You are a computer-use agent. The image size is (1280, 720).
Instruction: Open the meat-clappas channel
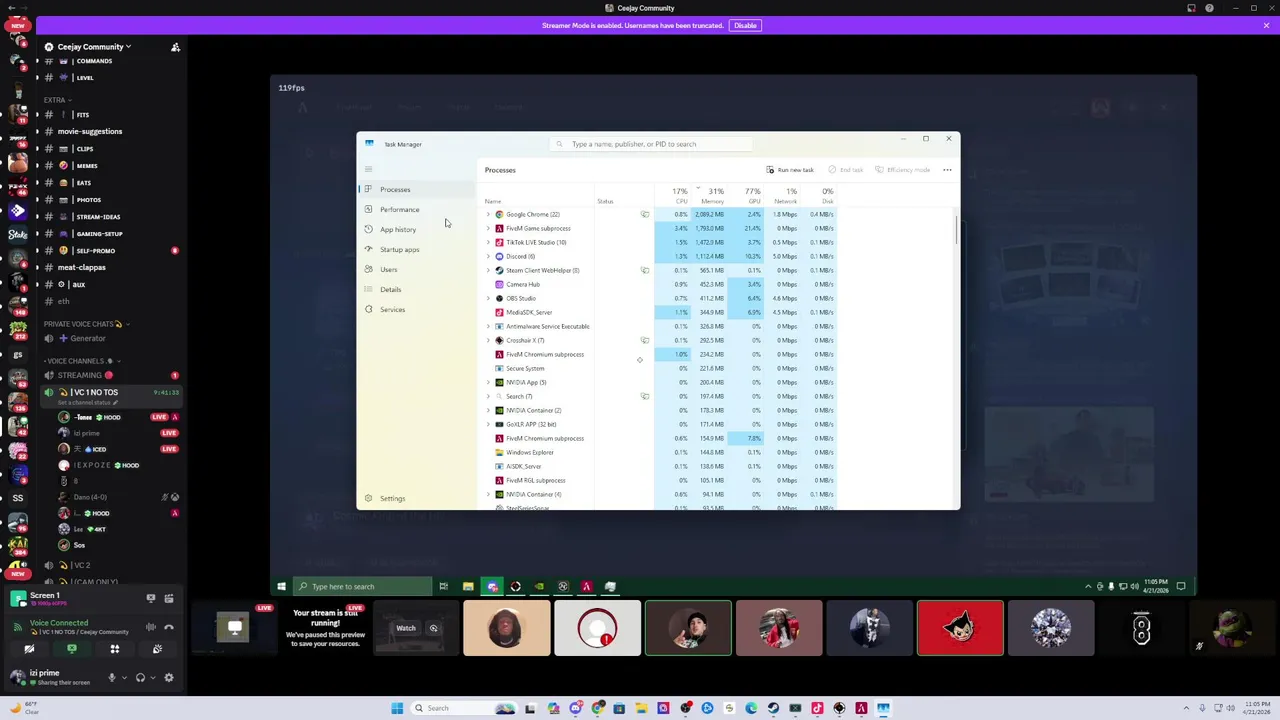coord(81,267)
